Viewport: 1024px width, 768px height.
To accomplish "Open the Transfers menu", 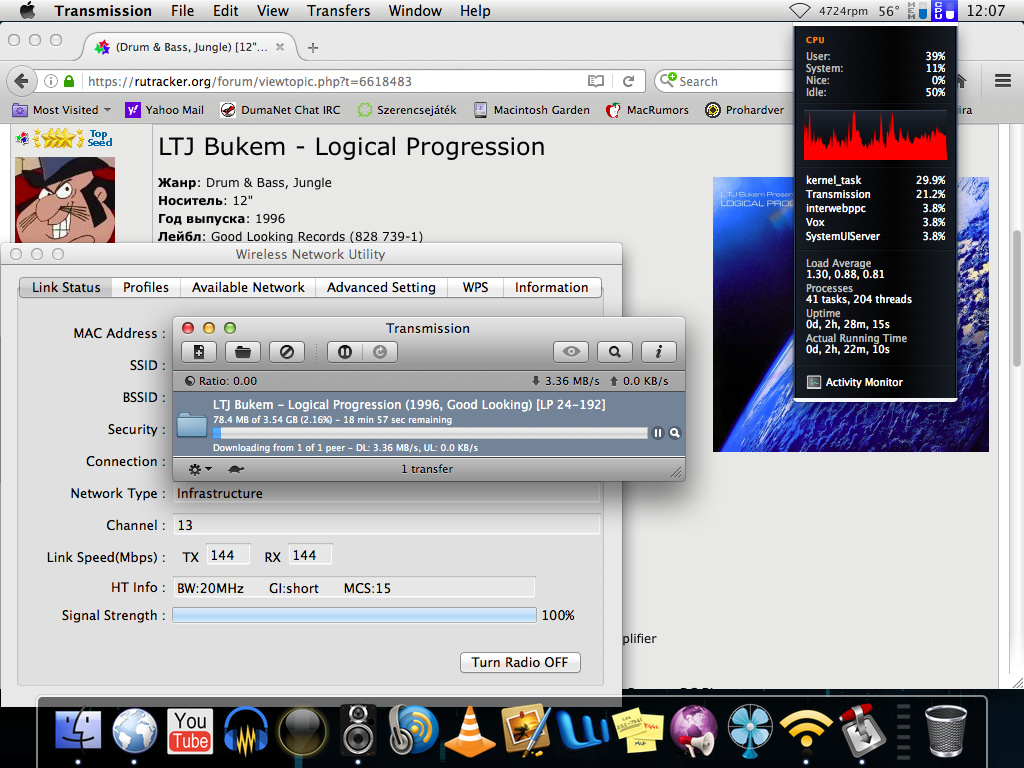I will [x=338, y=11].
